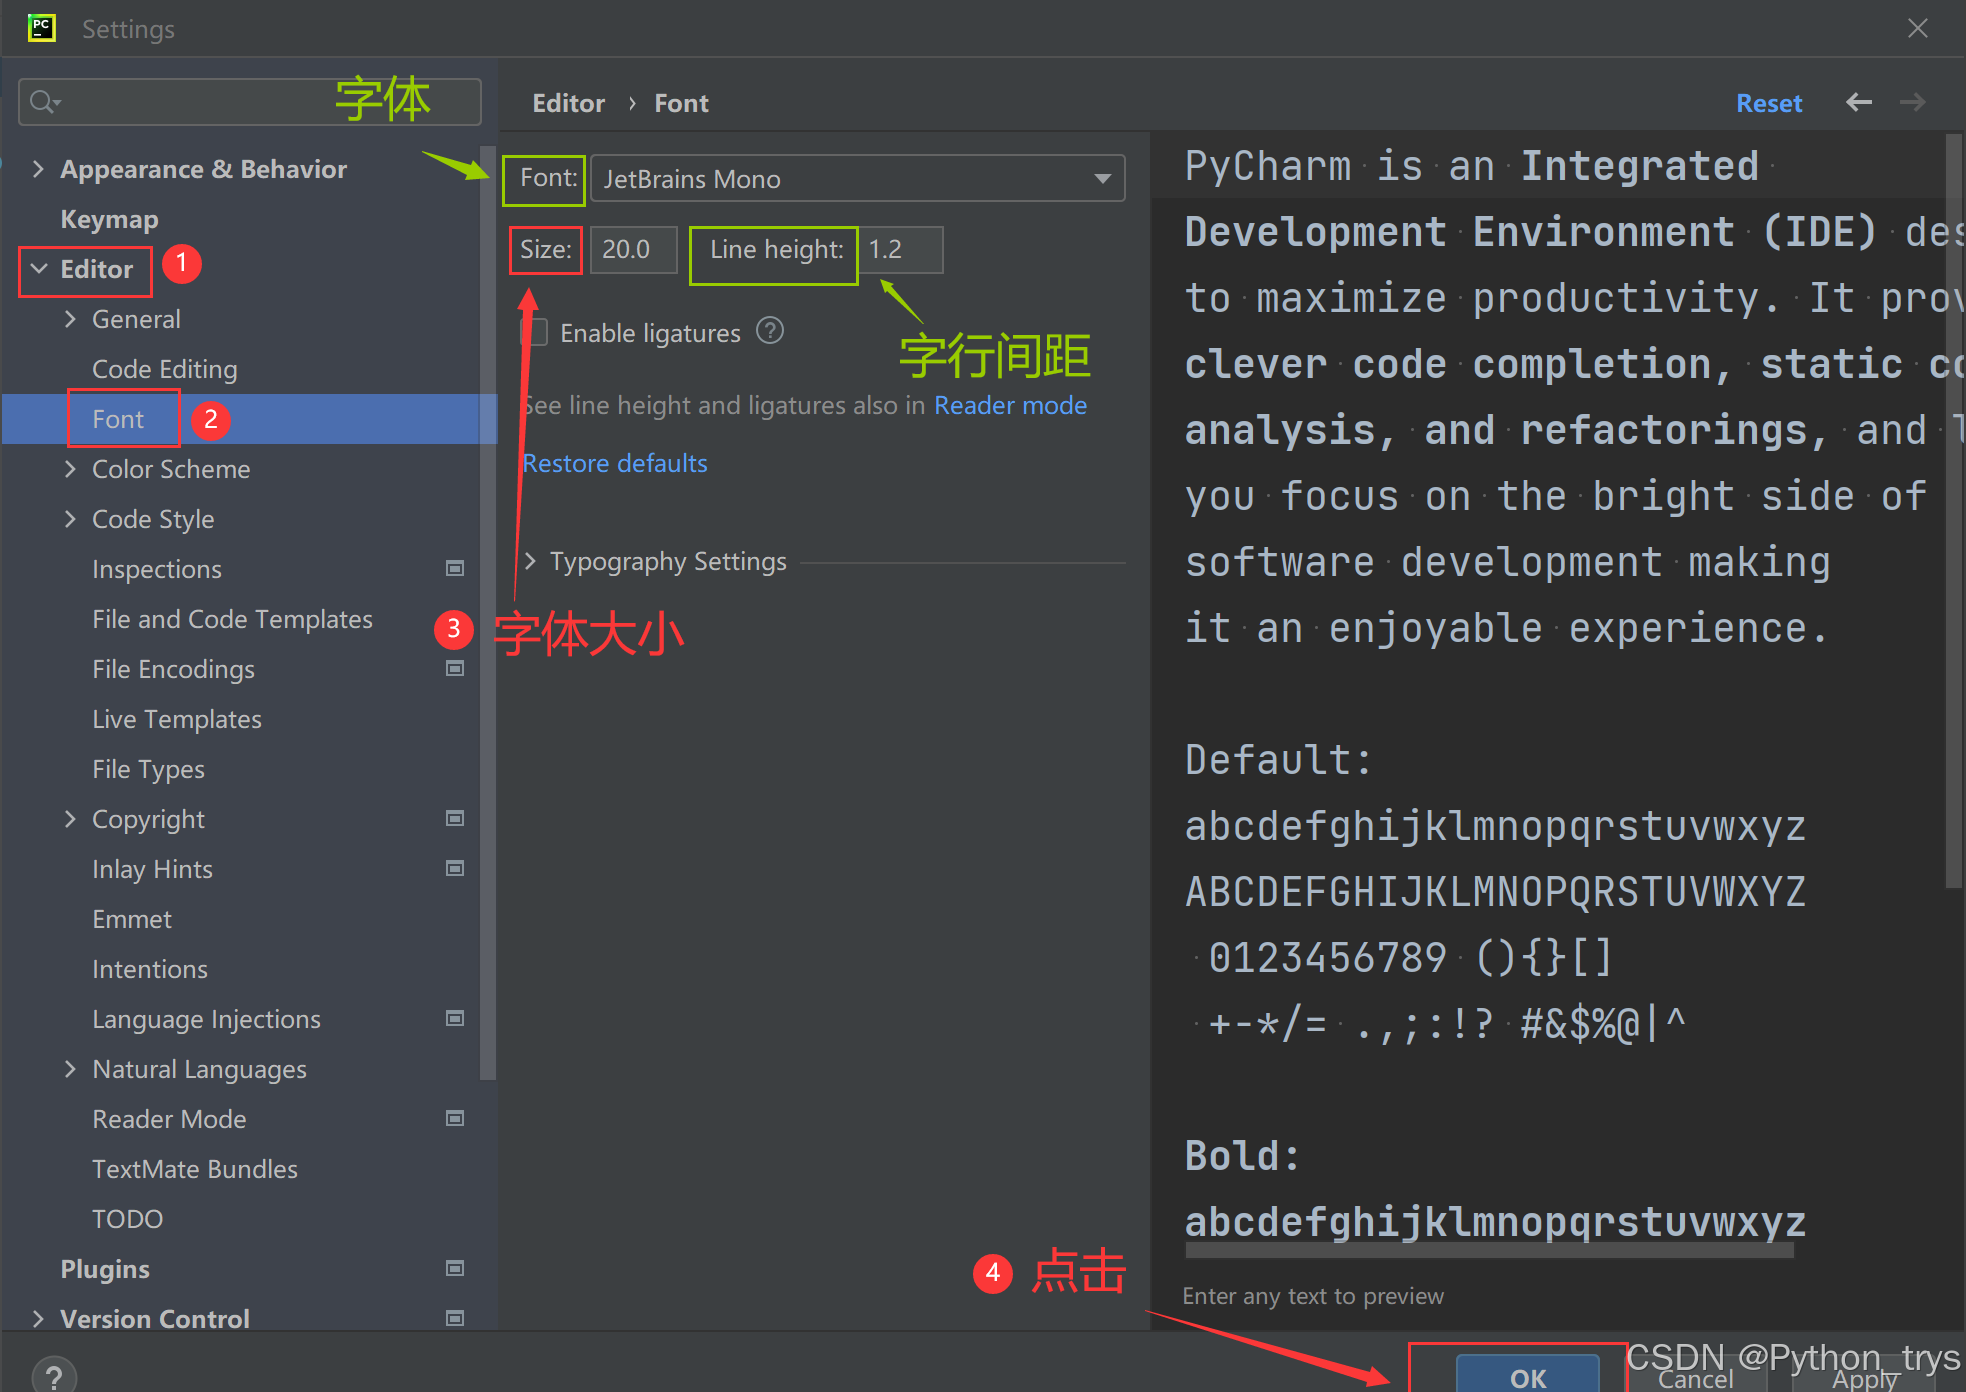The image size is (1966, 1392).
Task: Click project-level icon beside Plugins
Action: (455, 1269)
